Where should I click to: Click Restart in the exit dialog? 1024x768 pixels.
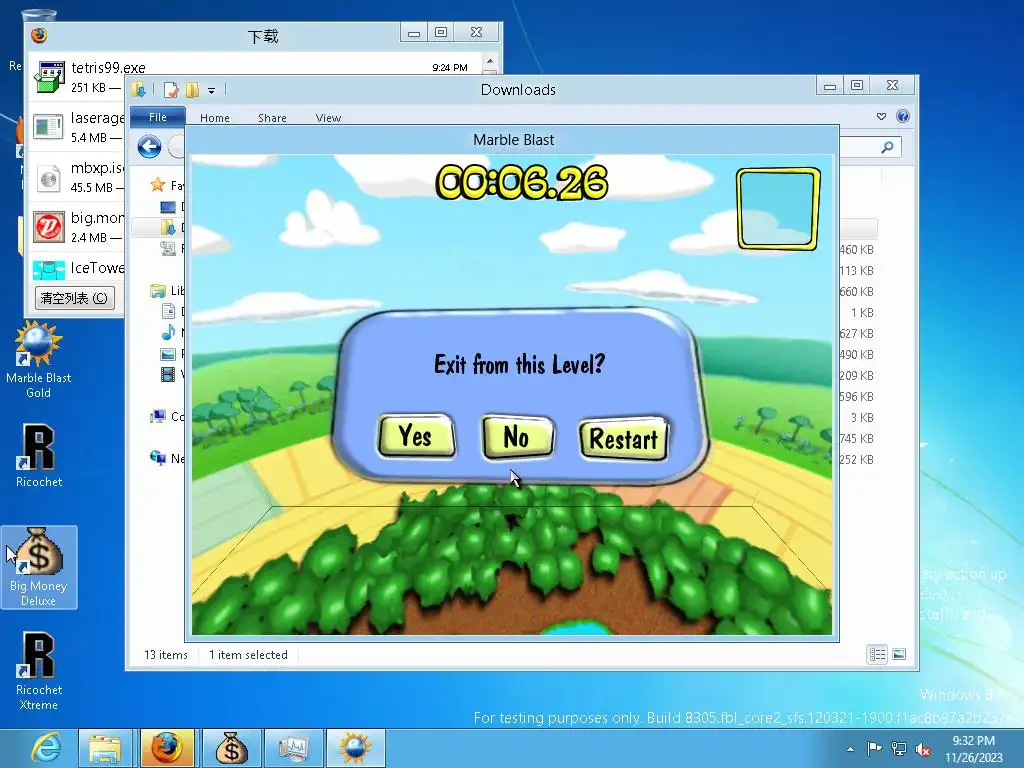point(624,438)
